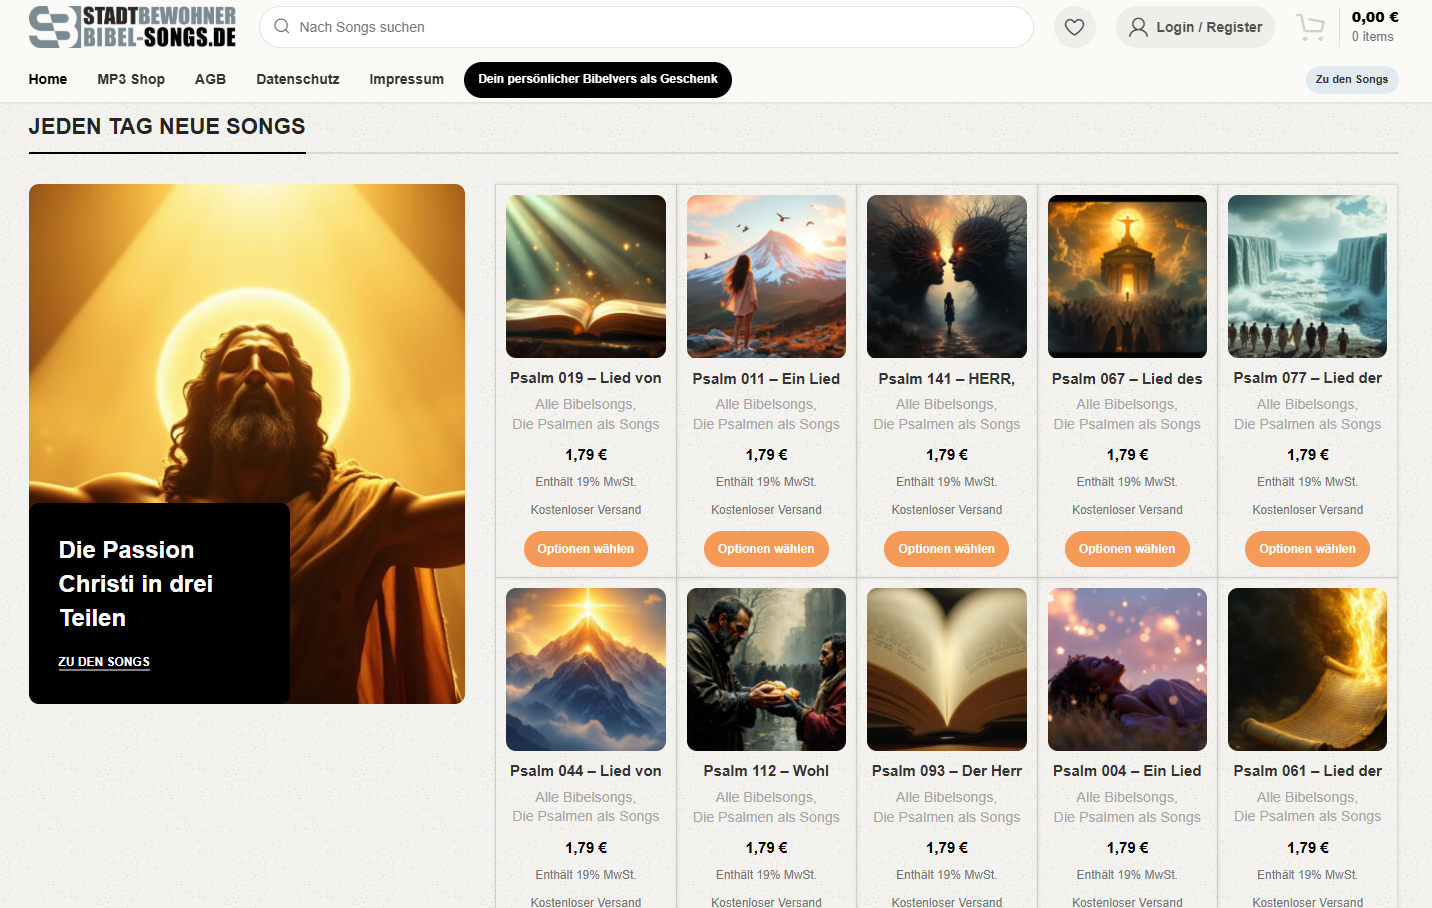1432x908 pixels.
Task: View the Psalm 112 bread-sharing thumbnail
Action: (x=766, y=669)
